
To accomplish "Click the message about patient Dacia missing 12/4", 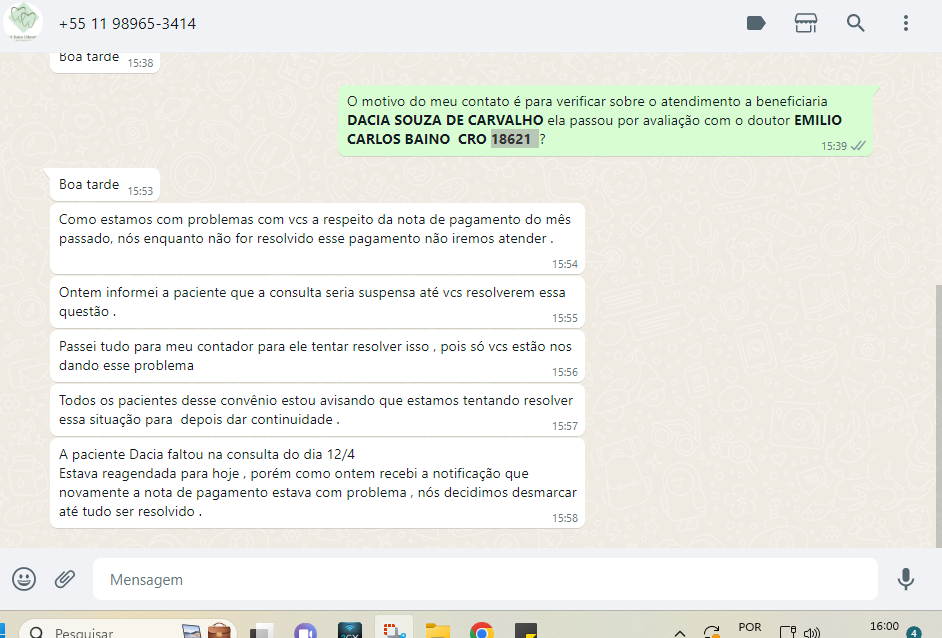I will (316, 482).
